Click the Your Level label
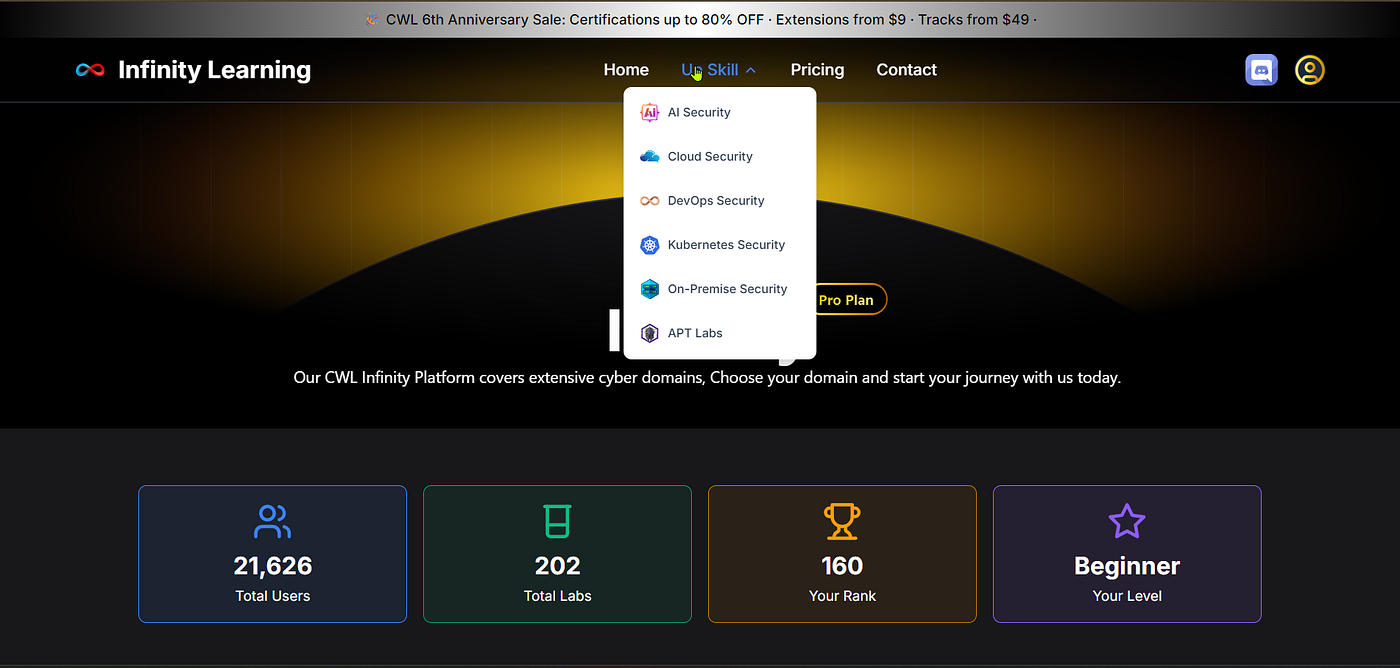The height and width of the screenshot is (668, 1400). [1127, 596]
